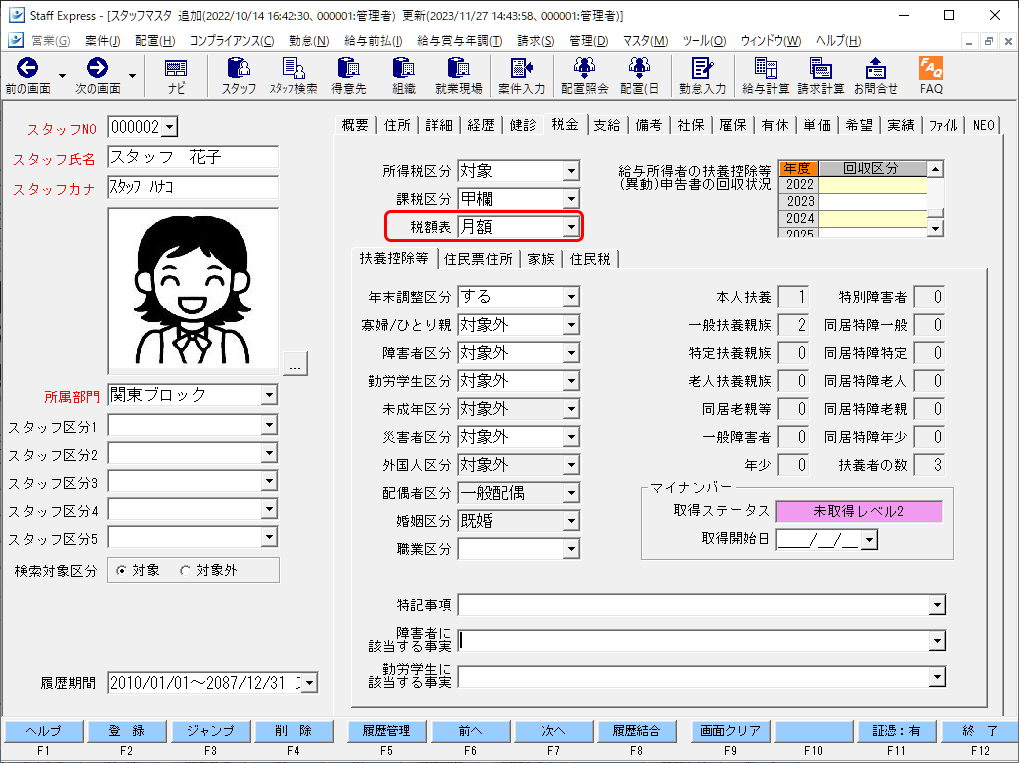Click the 終了 F12 button
The image size is (1019, 763).
[979, 731]
